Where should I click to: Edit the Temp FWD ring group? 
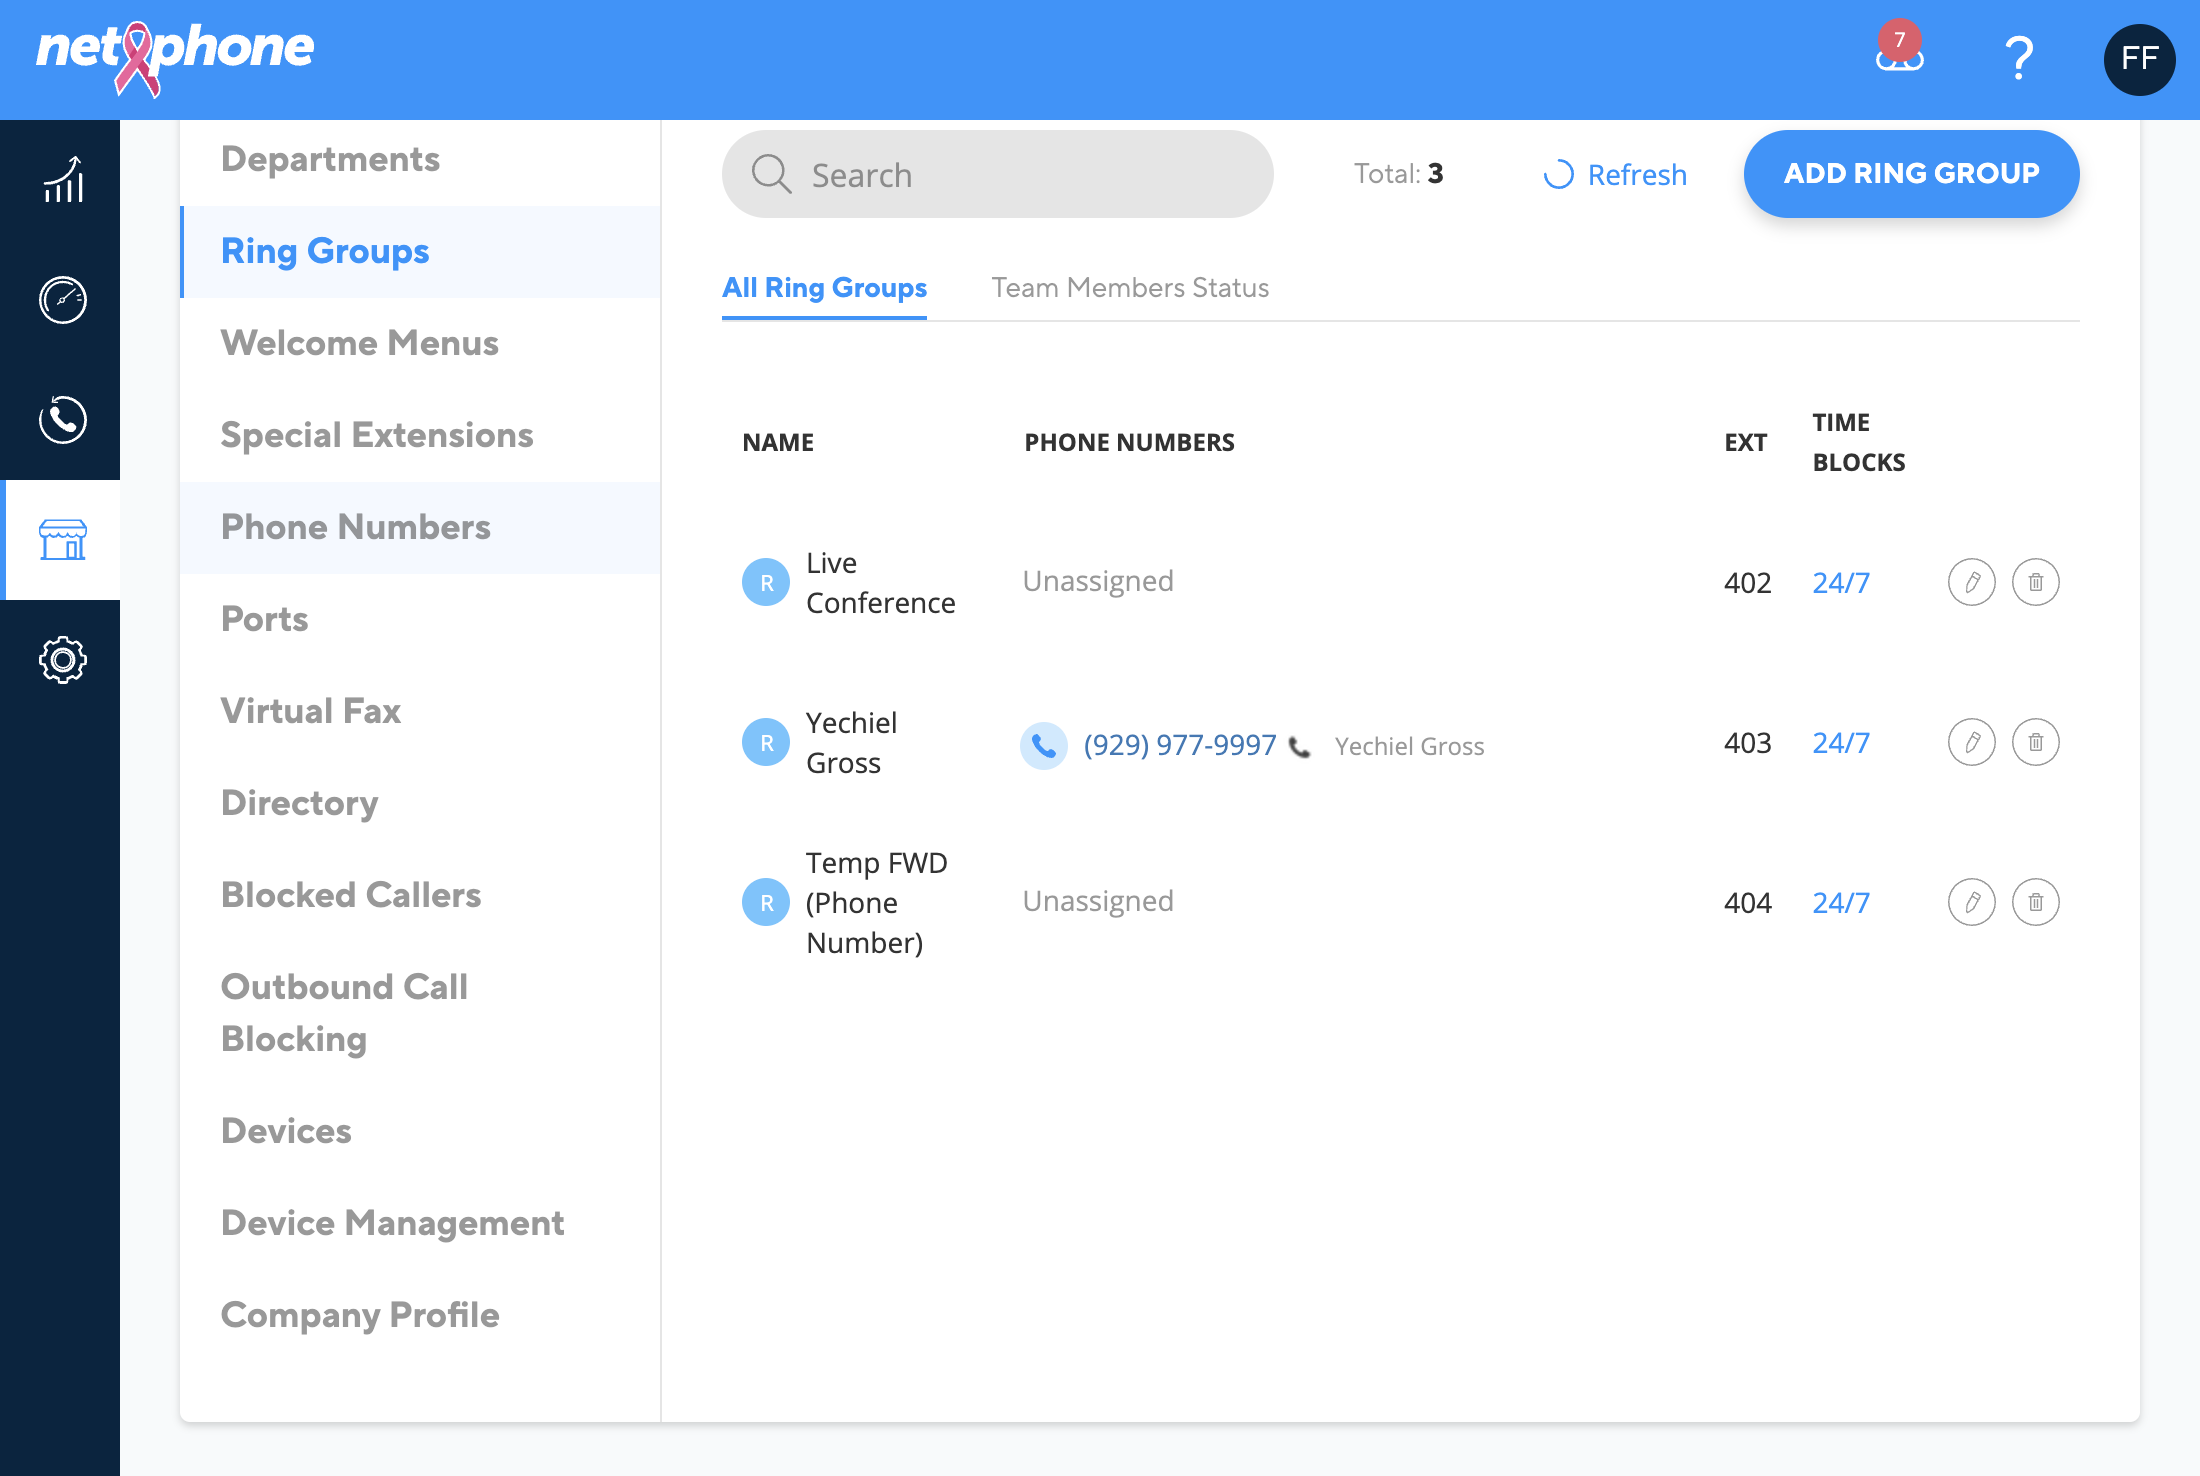(1971, 902)
